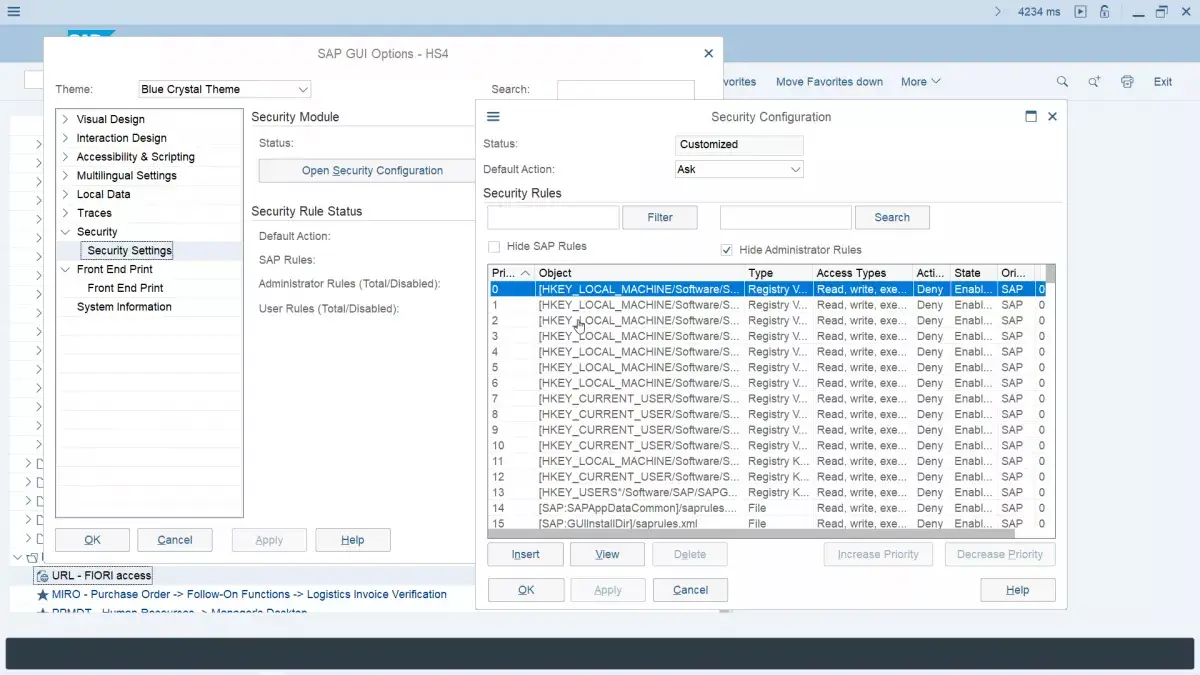The height and width of the screenshot is (675, 1200).
Task: Click OK in the SAP GUI Options dialog
Action: (92, 540)
